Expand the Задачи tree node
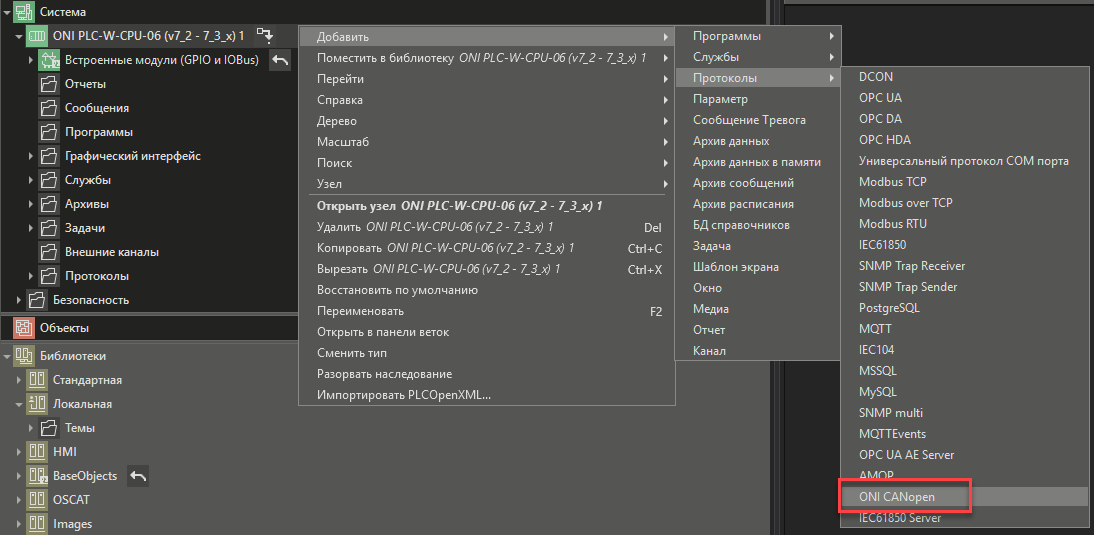 click(x=31, y=228)
